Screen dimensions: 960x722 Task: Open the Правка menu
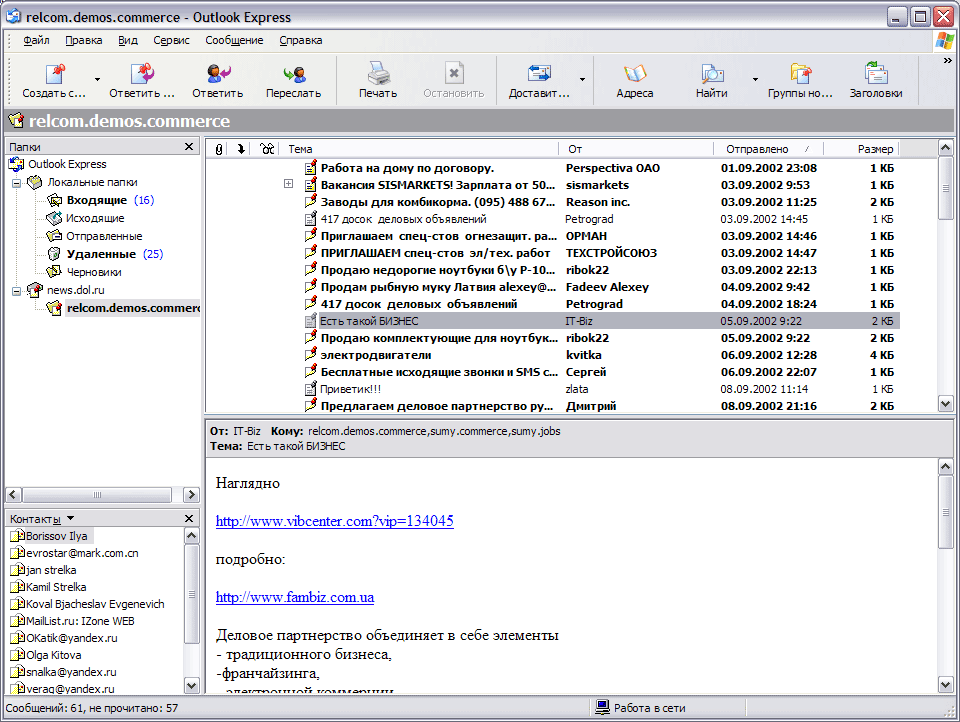tap(84, 40)
